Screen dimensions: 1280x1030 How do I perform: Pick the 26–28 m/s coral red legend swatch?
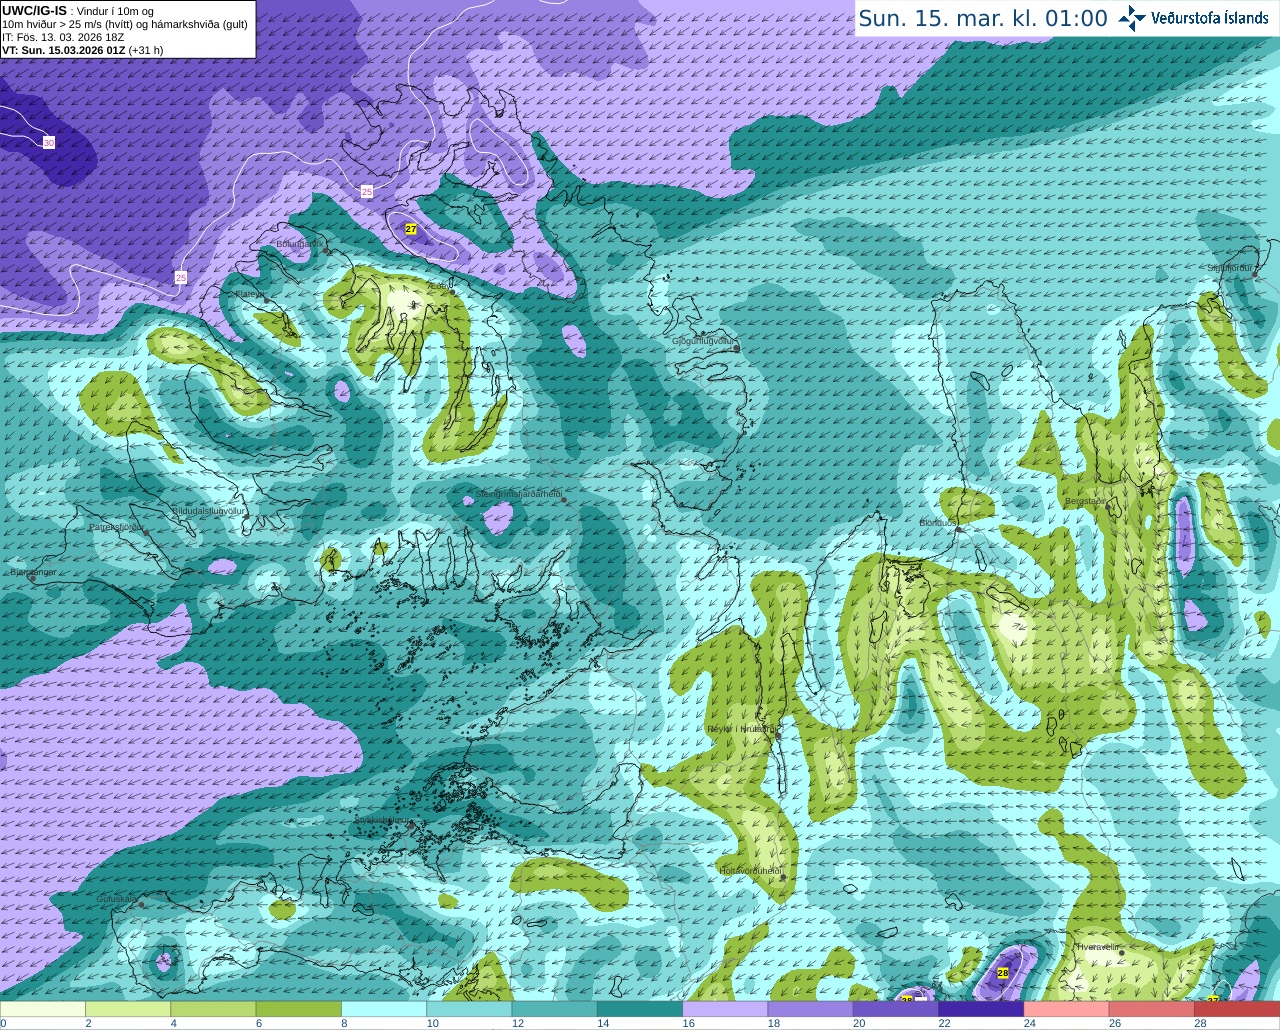point(1152,1009)
